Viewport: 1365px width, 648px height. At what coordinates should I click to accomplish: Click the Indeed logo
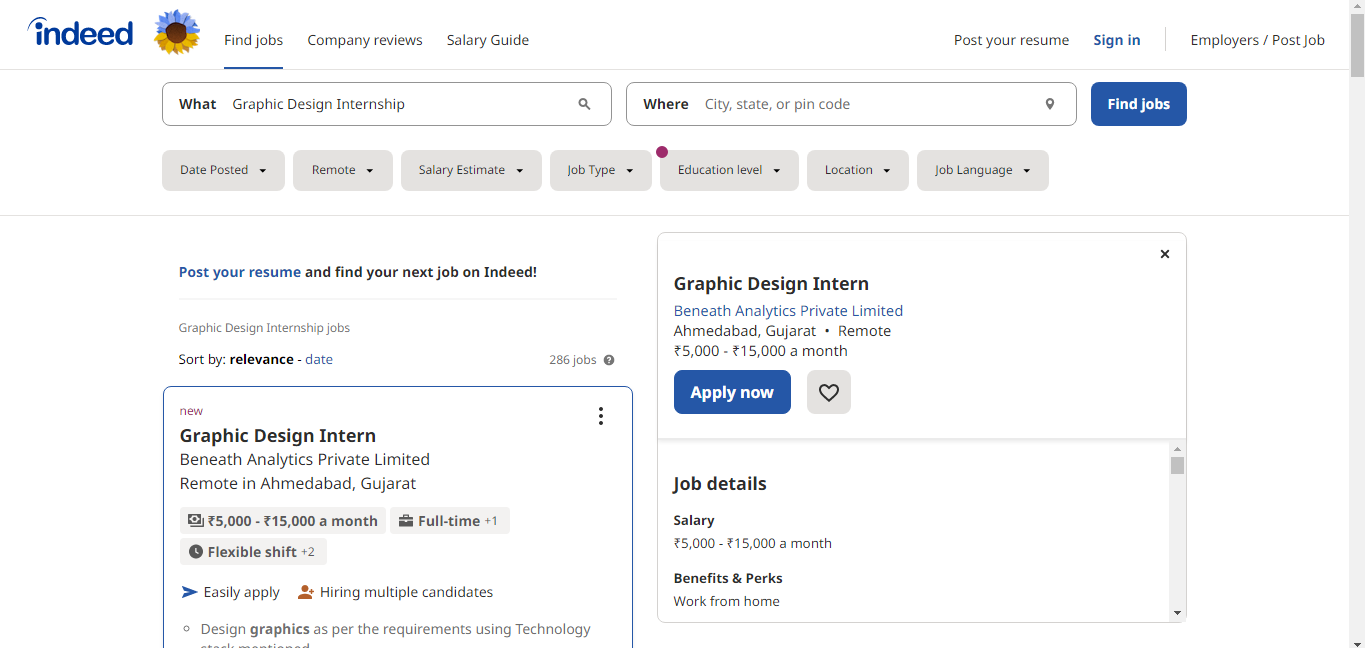click(x=80, y=33)
